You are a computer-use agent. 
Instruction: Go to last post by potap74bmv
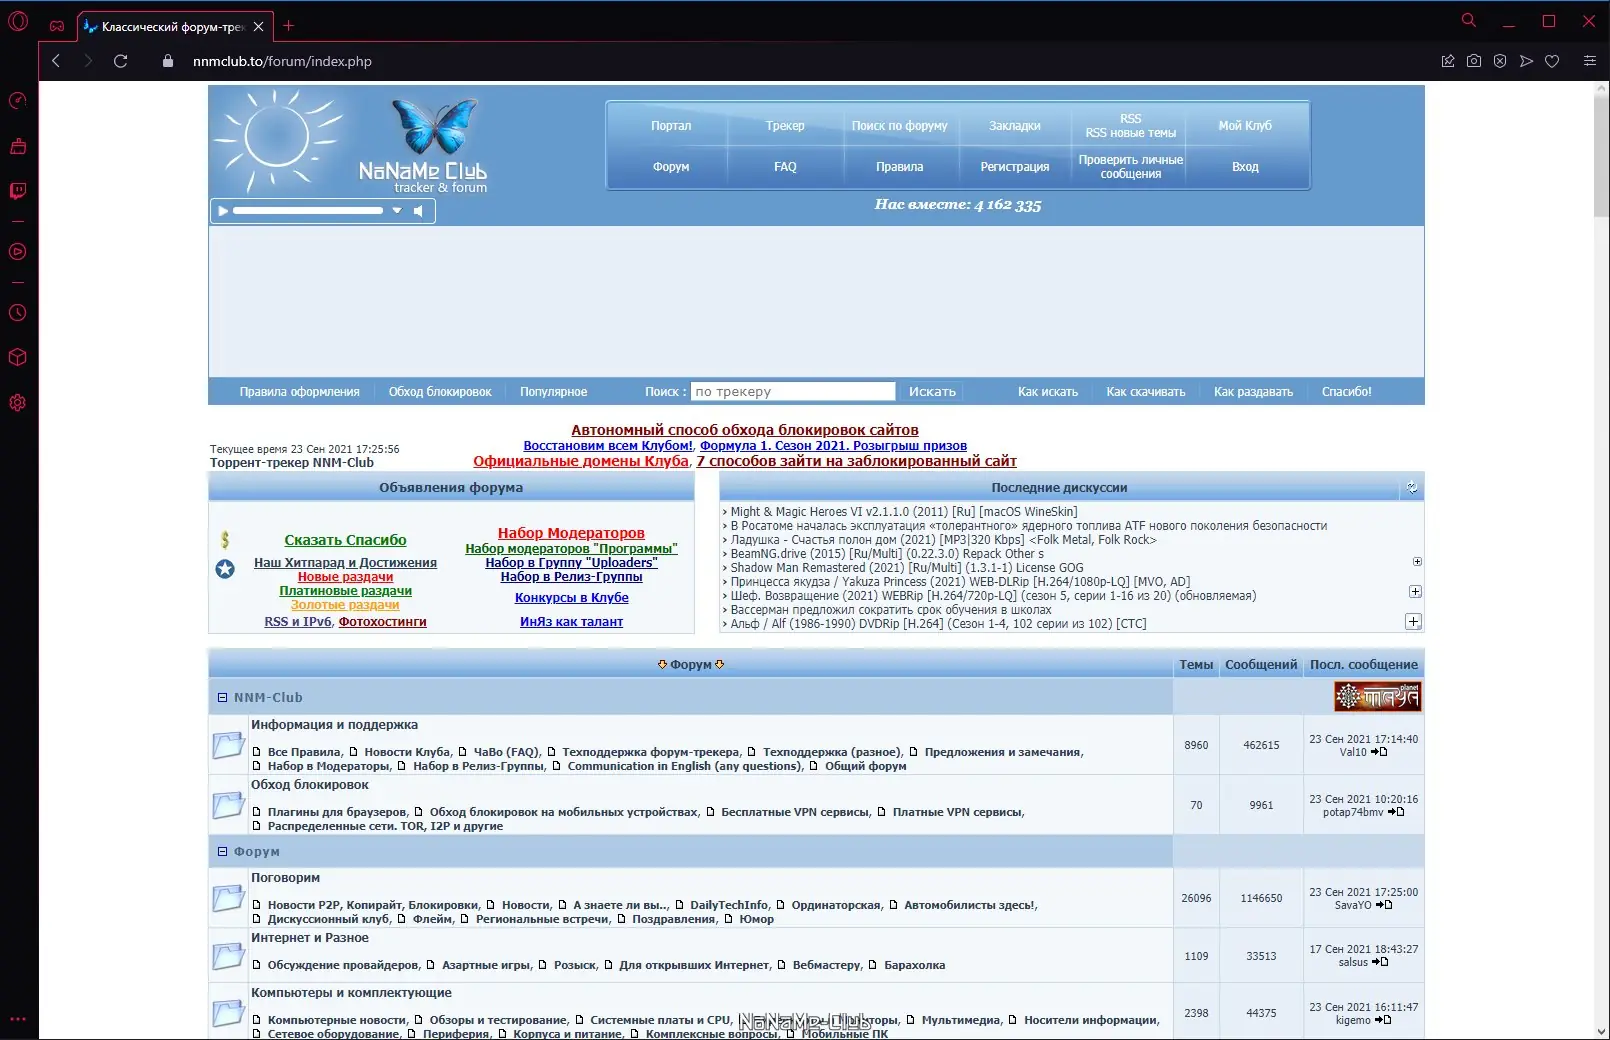click(1397, 812)
